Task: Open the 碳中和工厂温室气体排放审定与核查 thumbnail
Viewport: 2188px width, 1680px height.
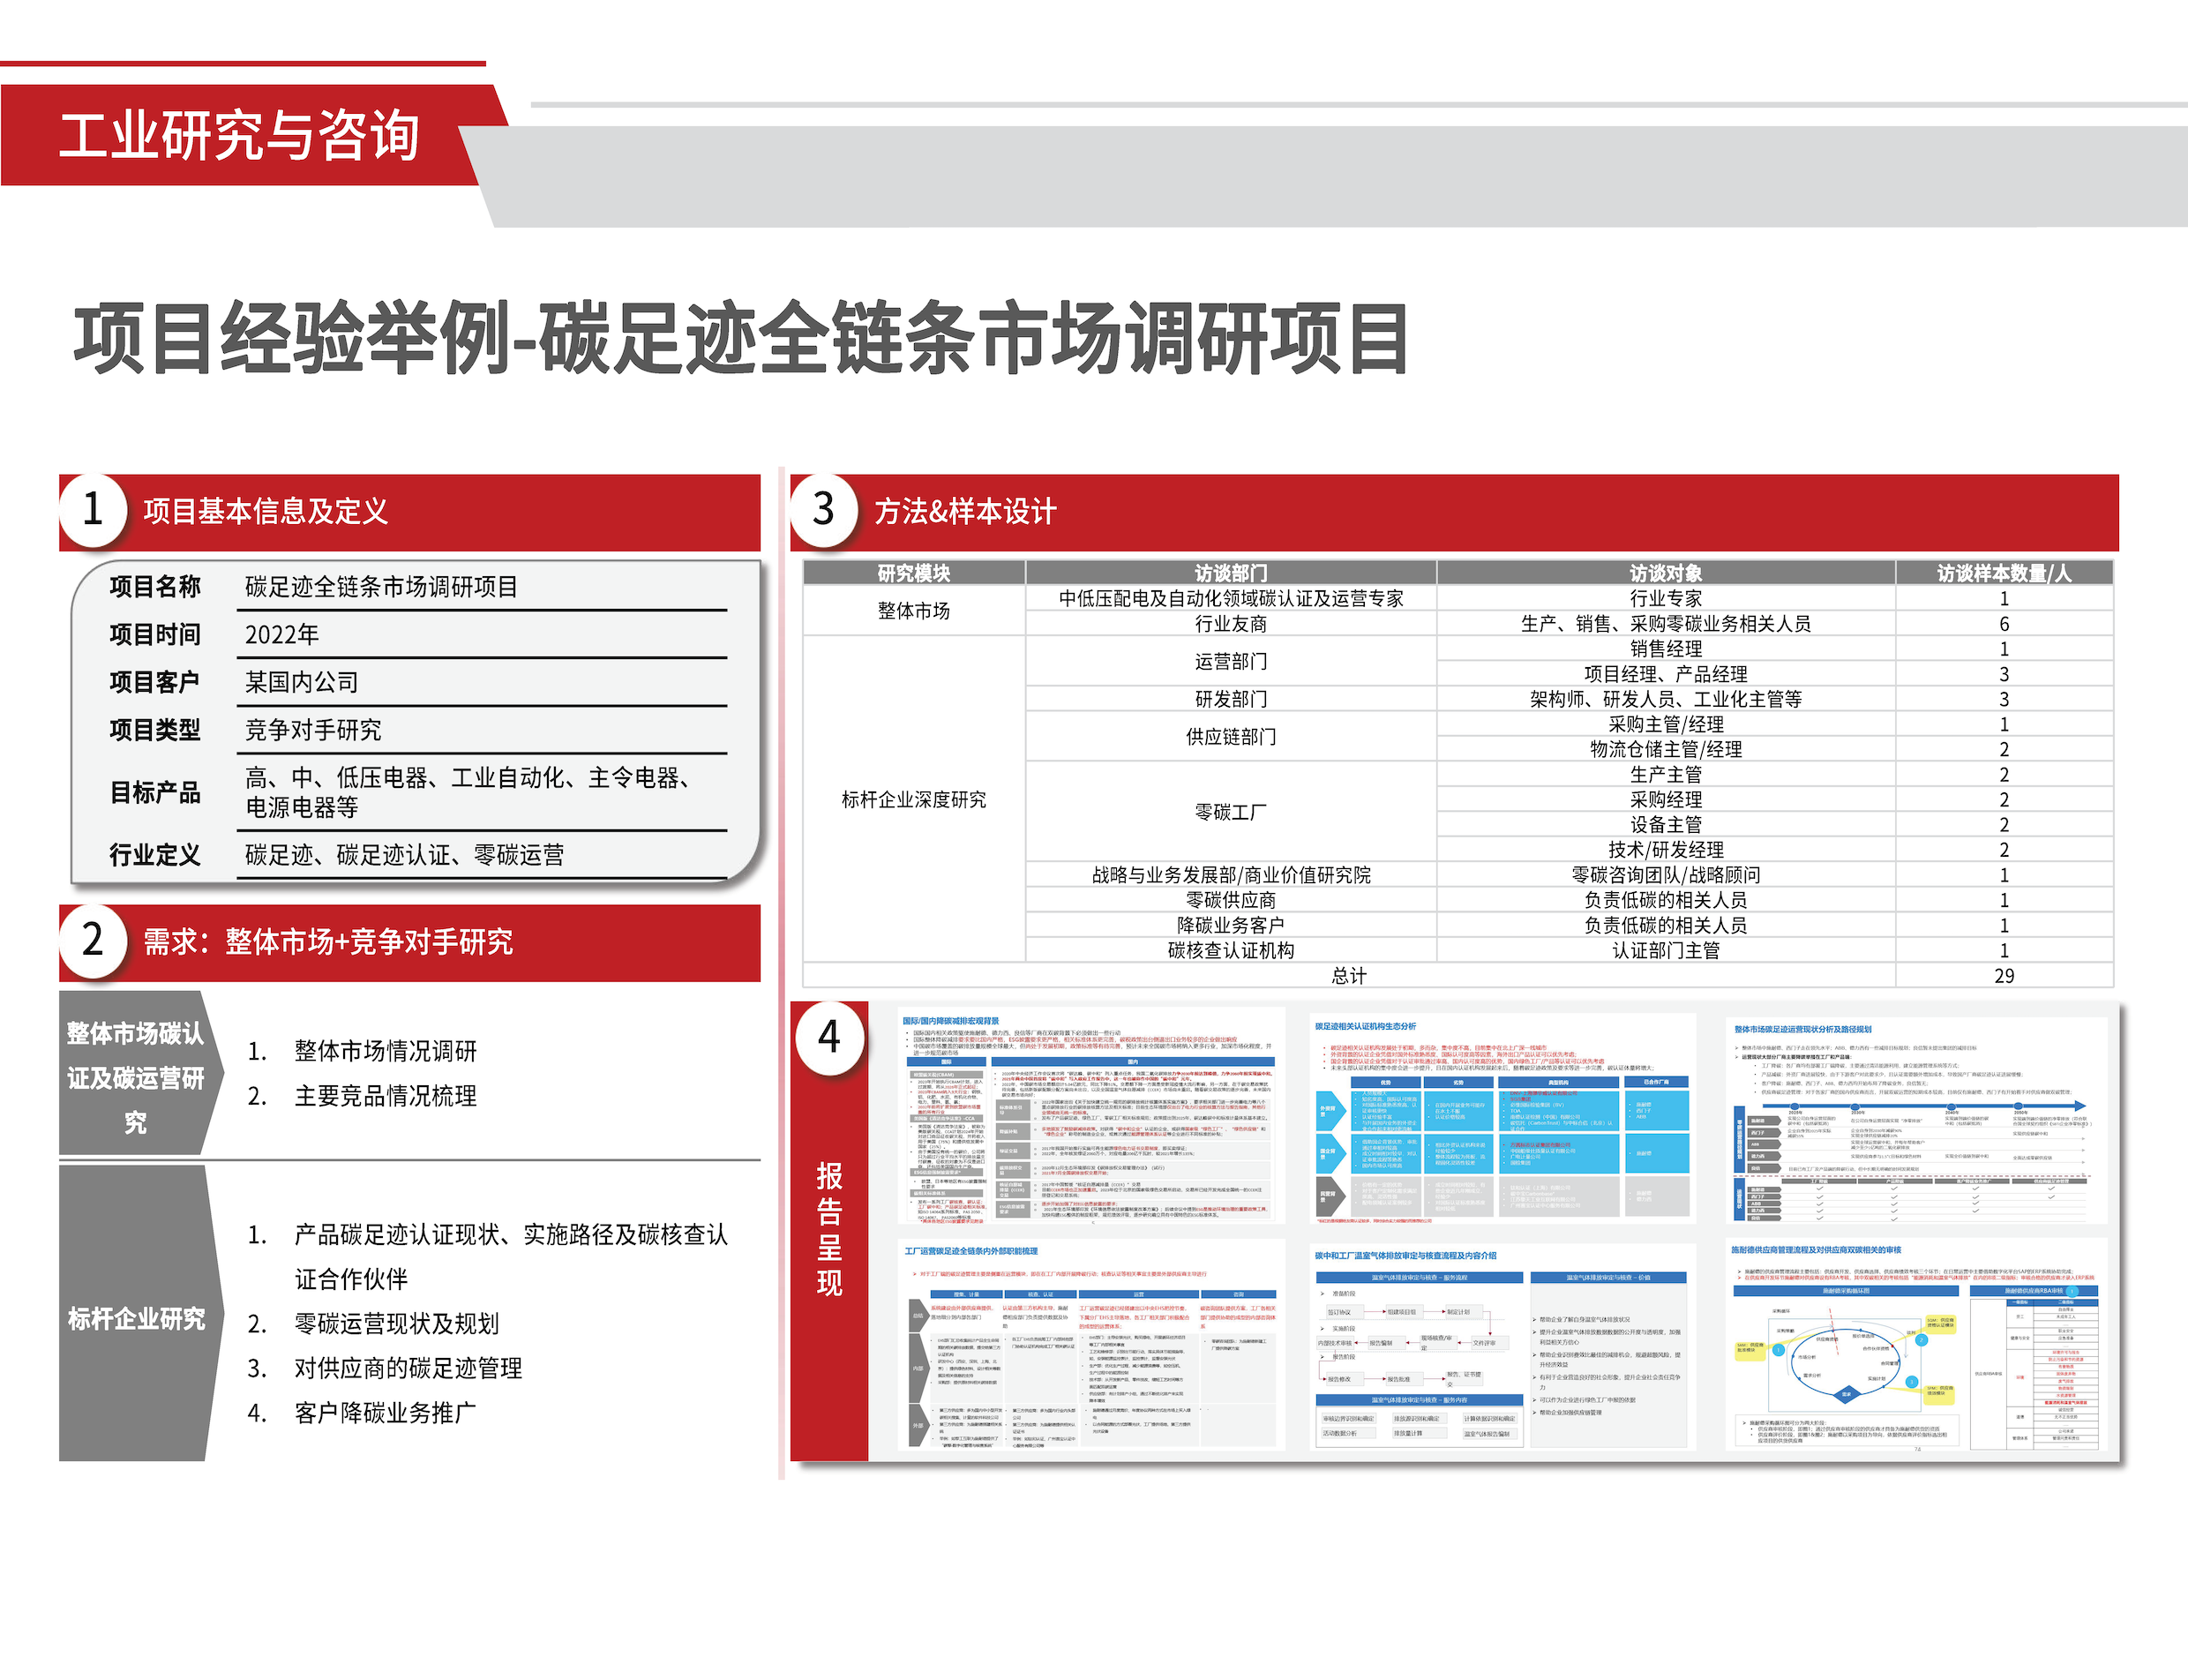Action: tap(1503, 1346)
